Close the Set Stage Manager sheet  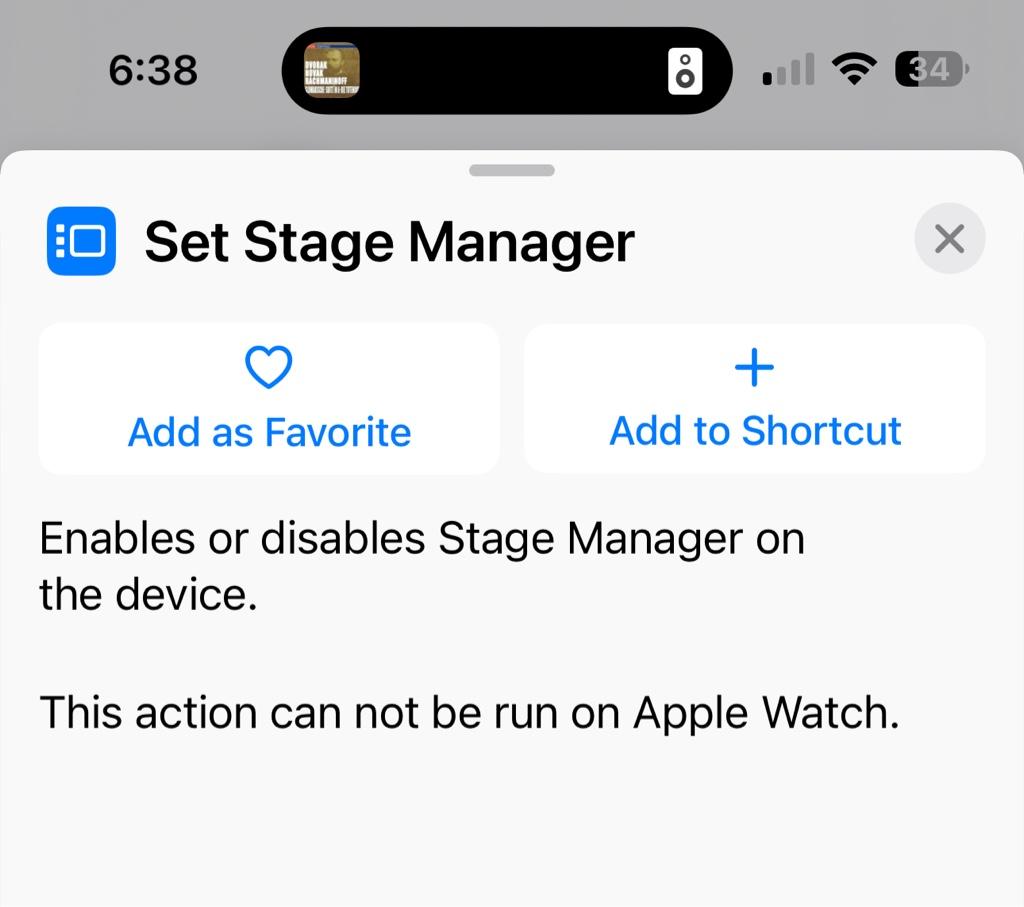[949, 239]
